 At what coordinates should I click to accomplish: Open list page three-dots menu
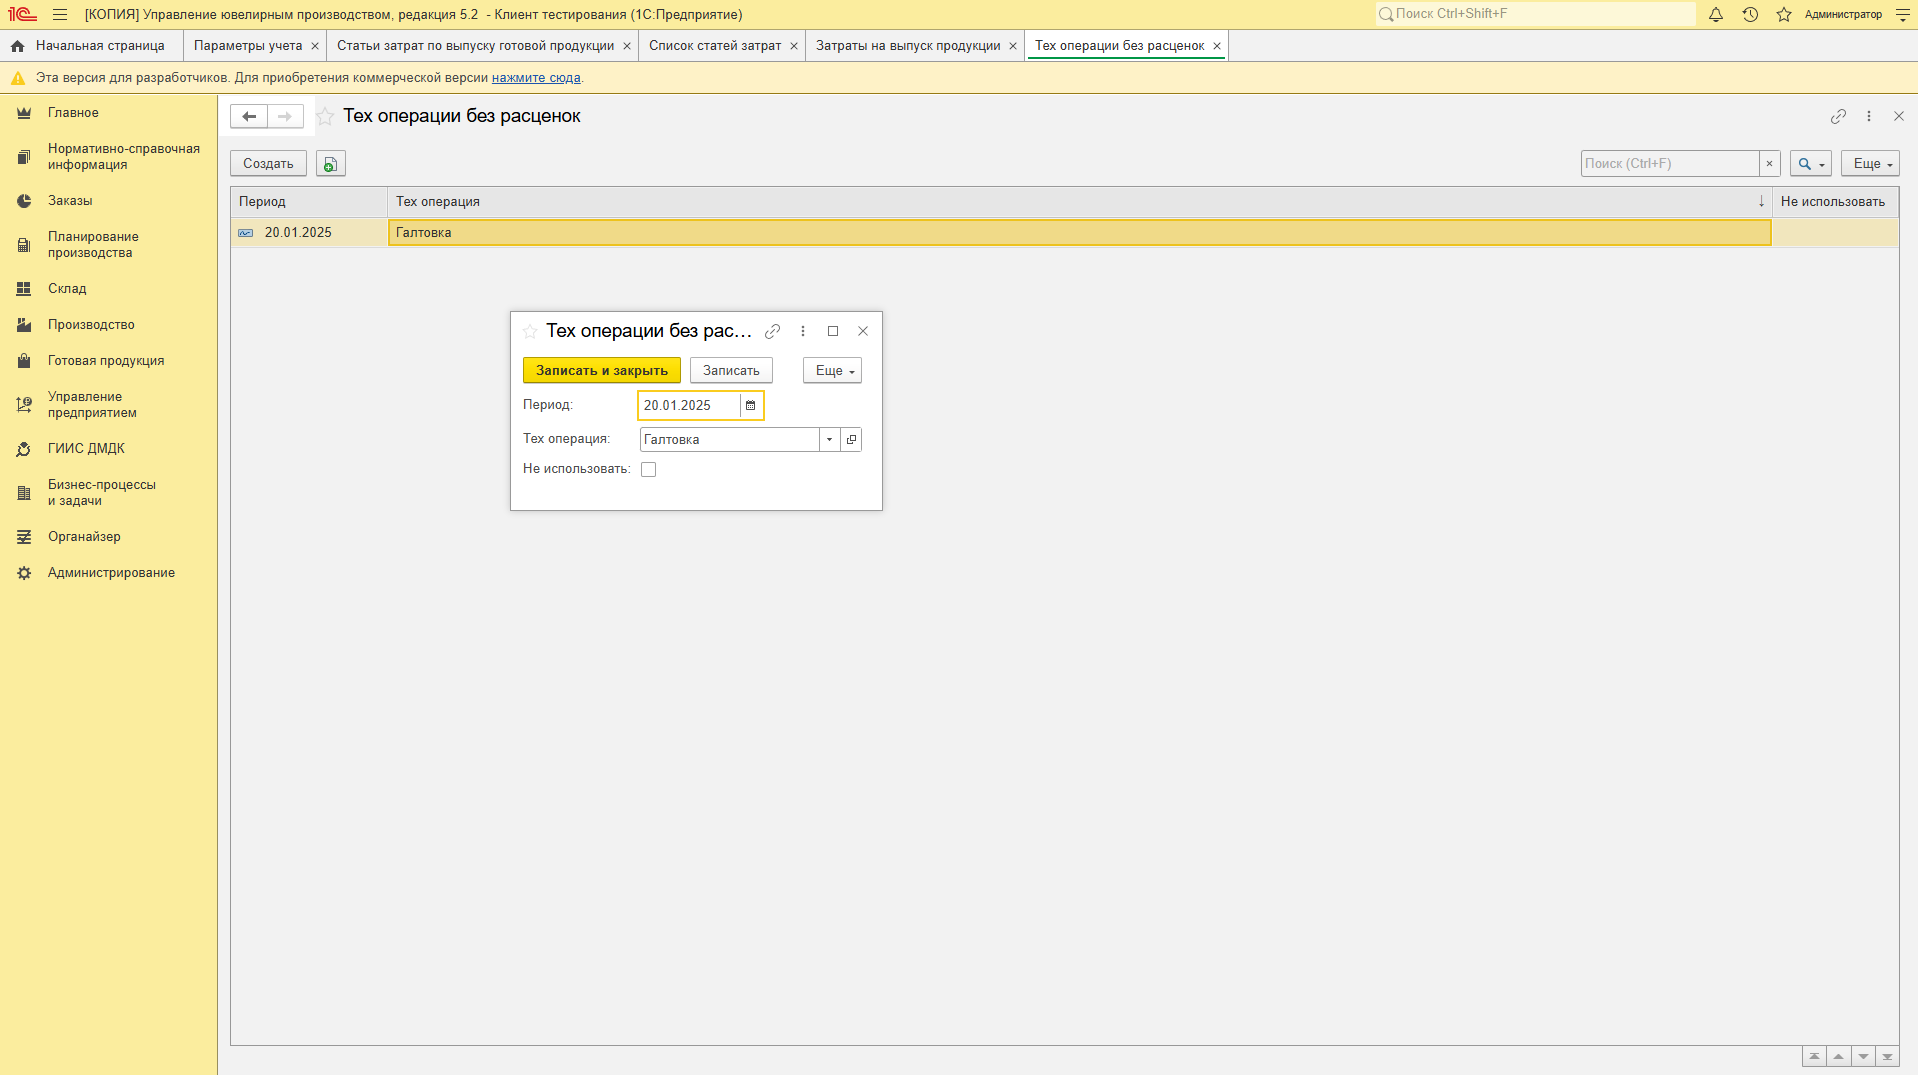pos(1869,117)
